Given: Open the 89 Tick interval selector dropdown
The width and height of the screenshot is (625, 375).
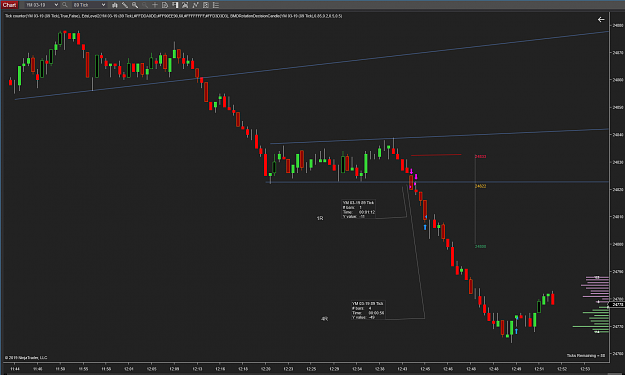Looking at the screenshot, I should (x=89, y=5).
